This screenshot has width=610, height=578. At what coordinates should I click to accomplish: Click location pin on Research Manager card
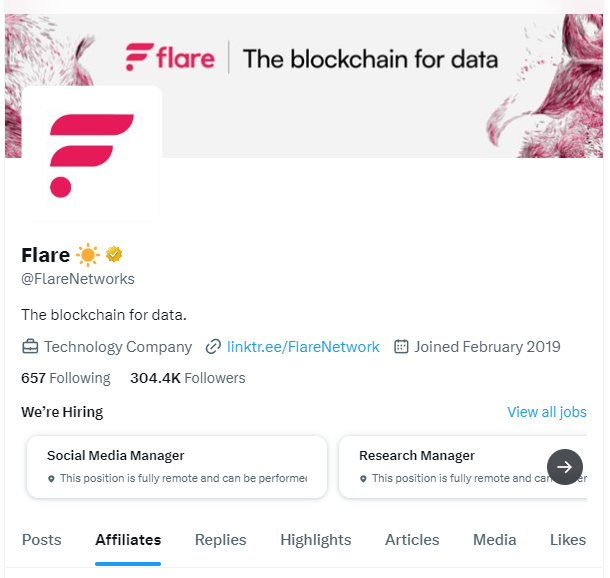point(363,478)
